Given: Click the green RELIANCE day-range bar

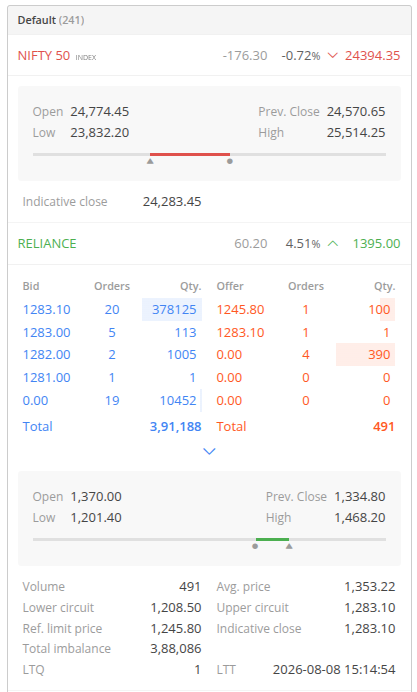Looking at the screenshot, I should pyautogui.click(x=272, y=539).
